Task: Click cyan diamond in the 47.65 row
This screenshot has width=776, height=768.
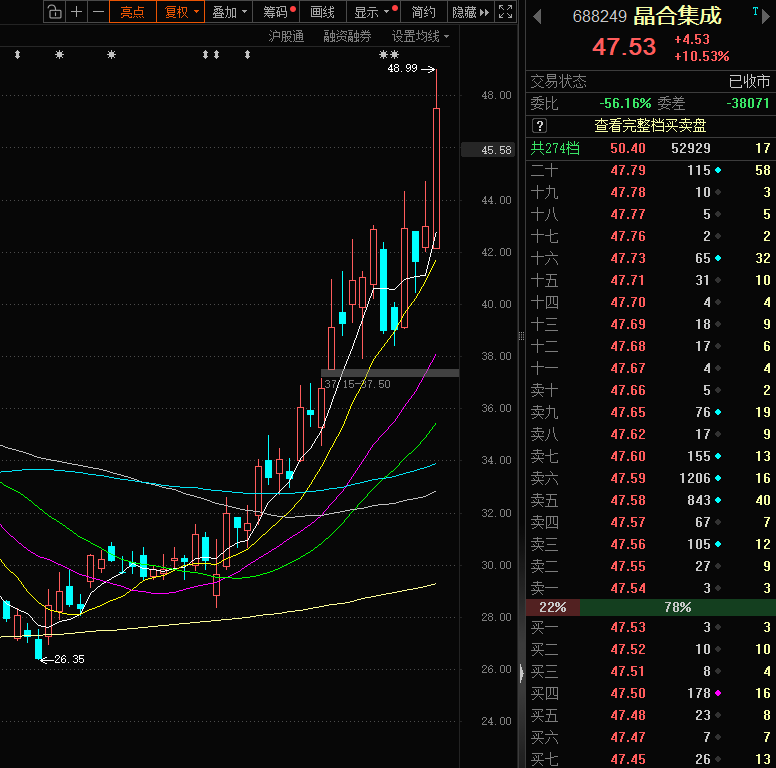Action: click(x=718, y=412)
